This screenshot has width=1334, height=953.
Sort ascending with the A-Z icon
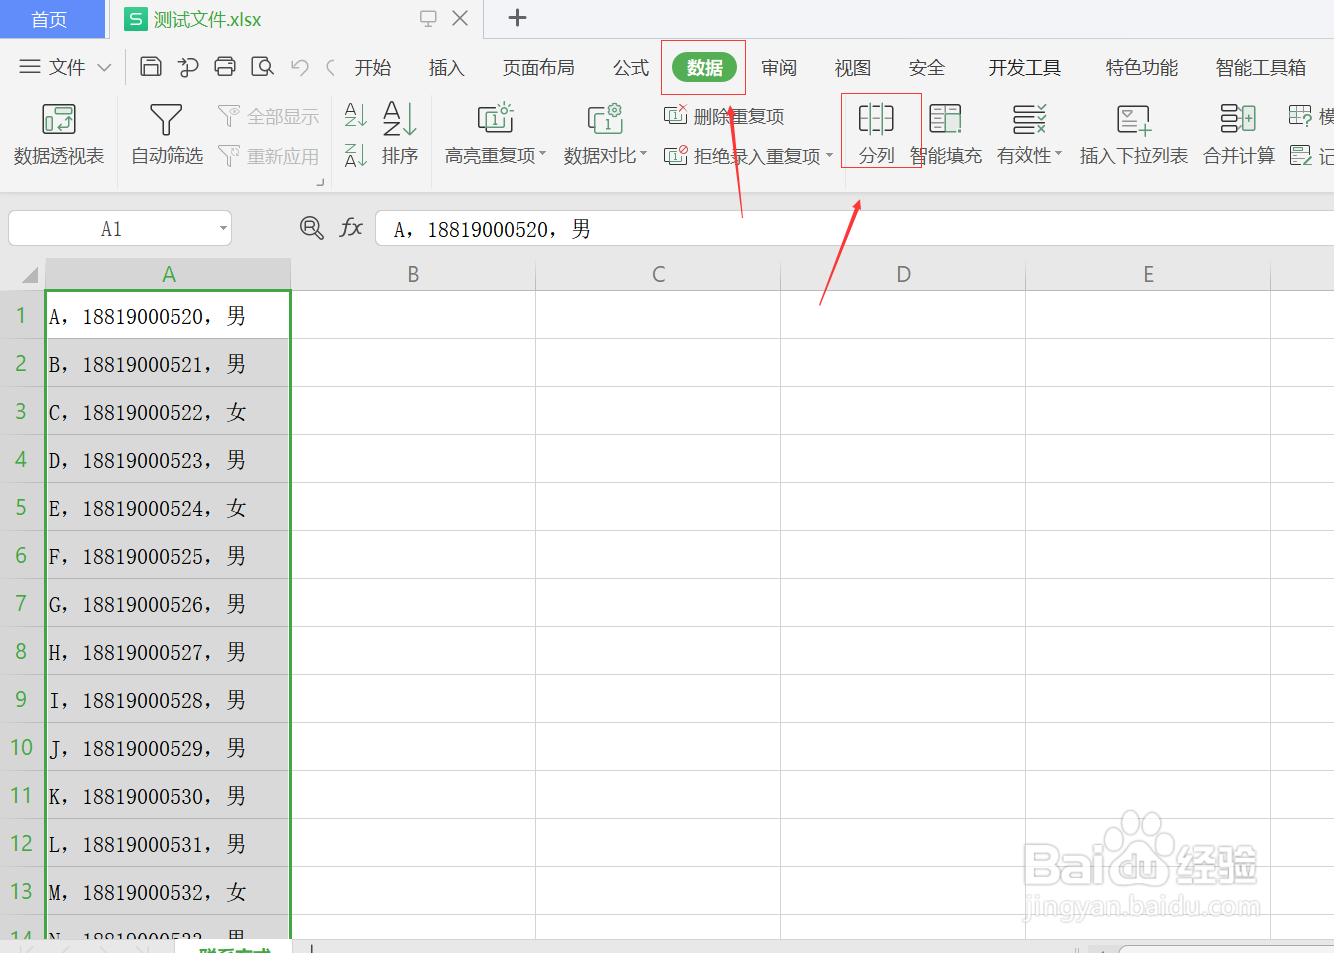[x=355, y=115]
